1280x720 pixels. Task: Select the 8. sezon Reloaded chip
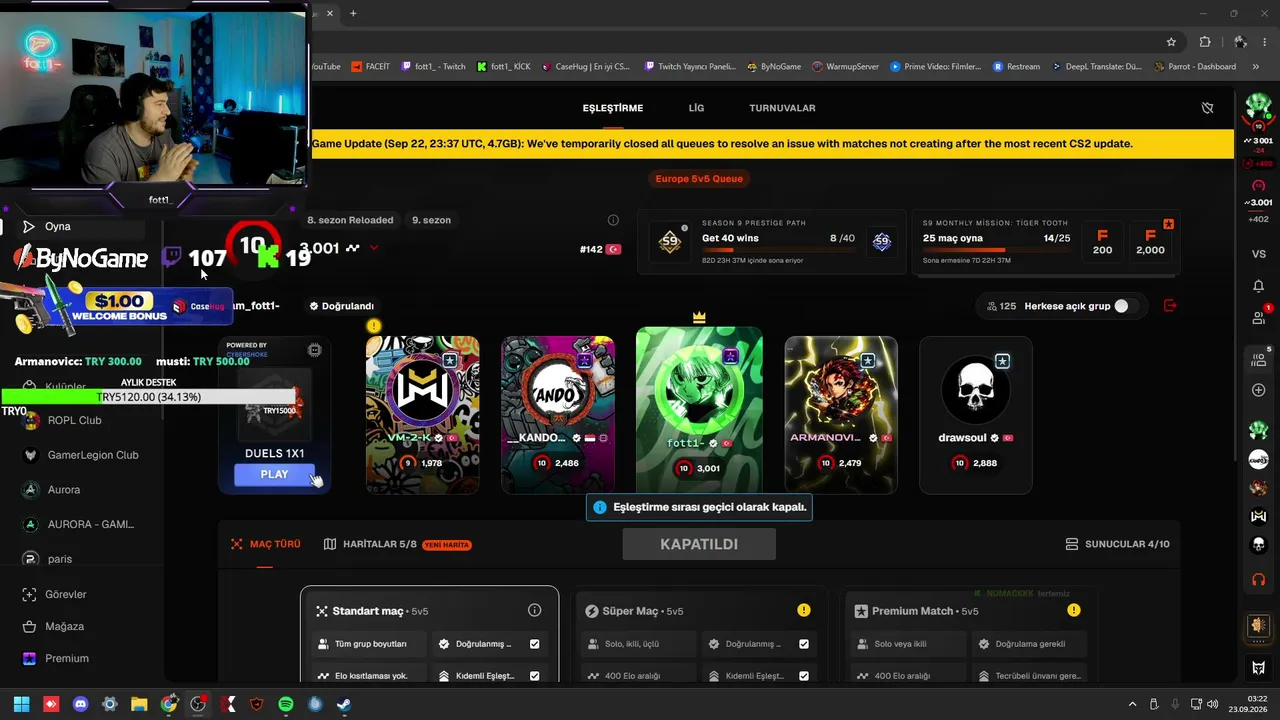pyautogui.click(x=350, y=220)
